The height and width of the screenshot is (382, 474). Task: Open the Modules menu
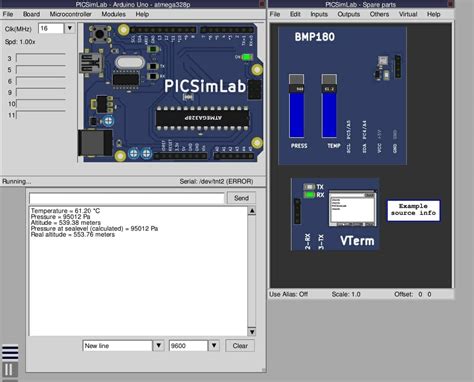click(113, 14)
